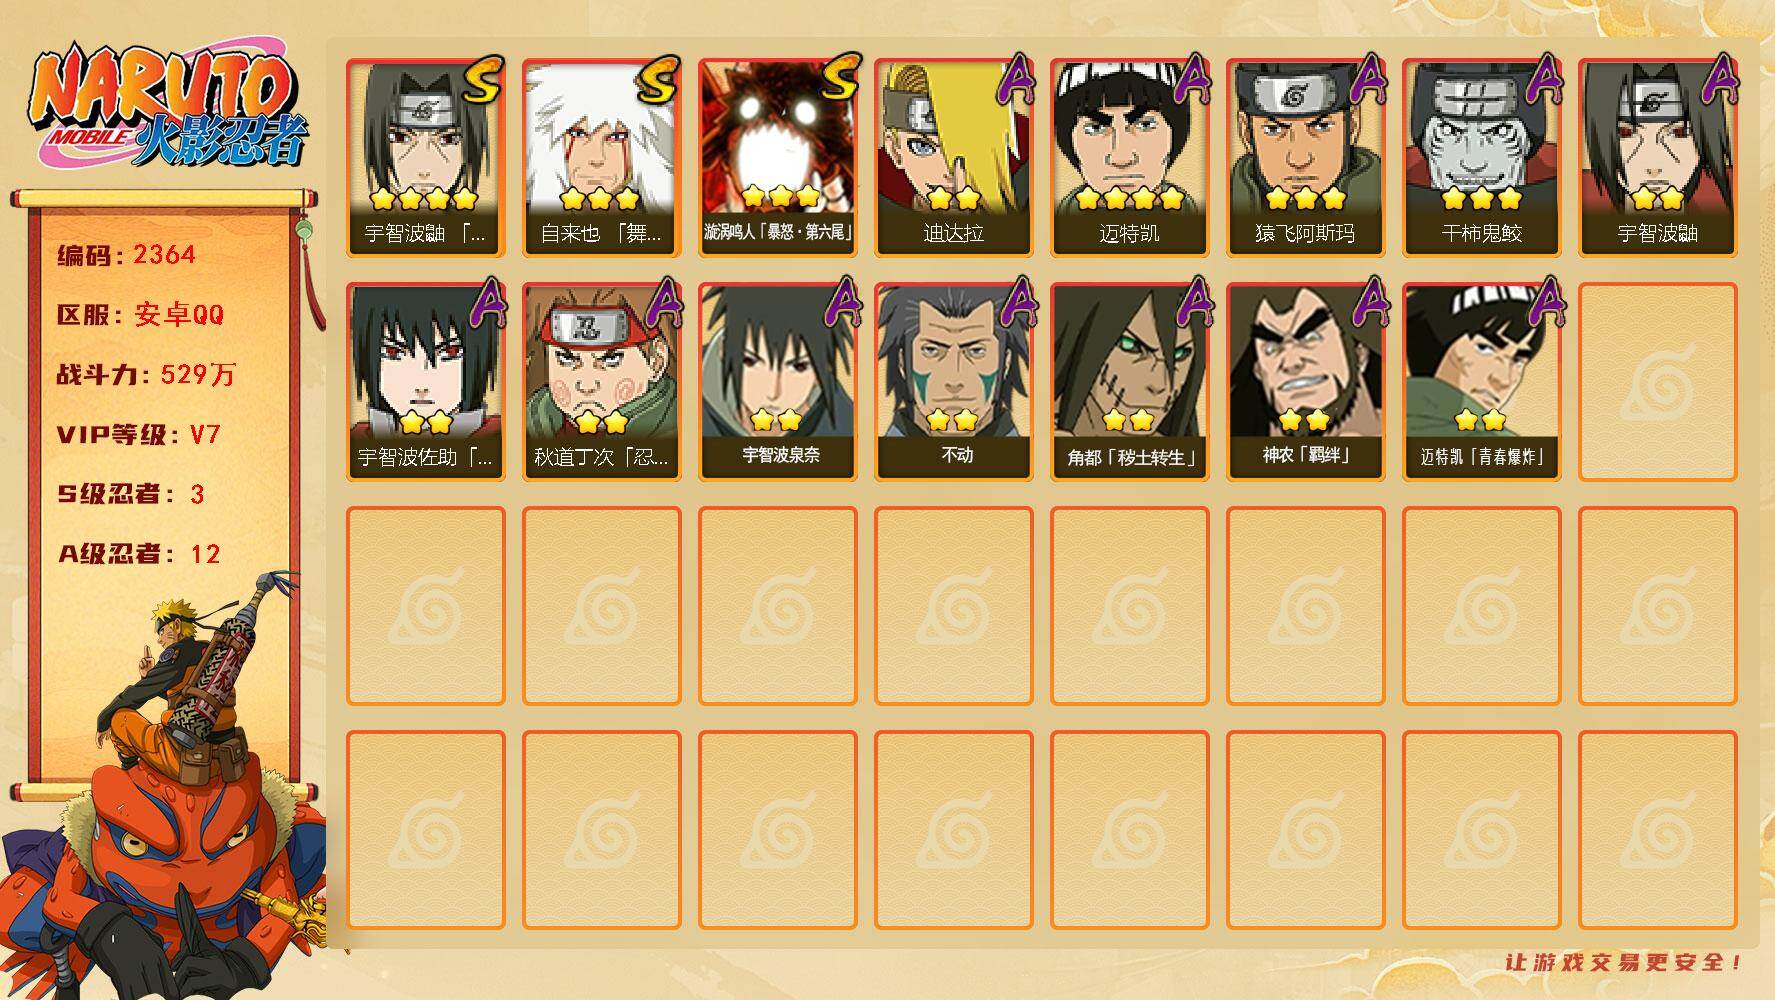Click the VIP等级: V7 text

pyautogui.click(x=138, y=435)
